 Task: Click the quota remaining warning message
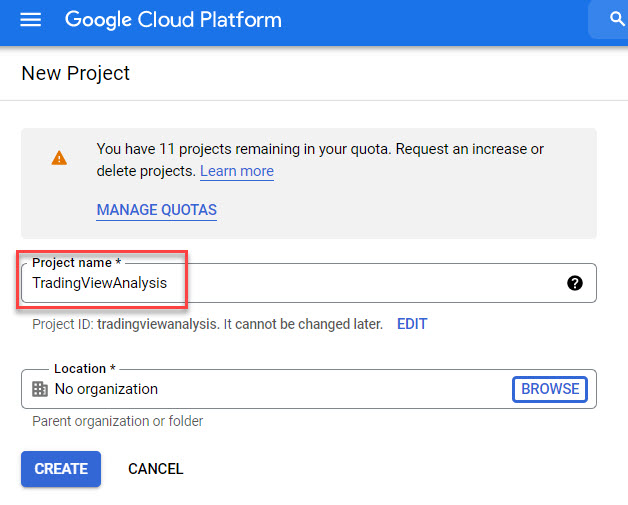click(x=320, y=160)
